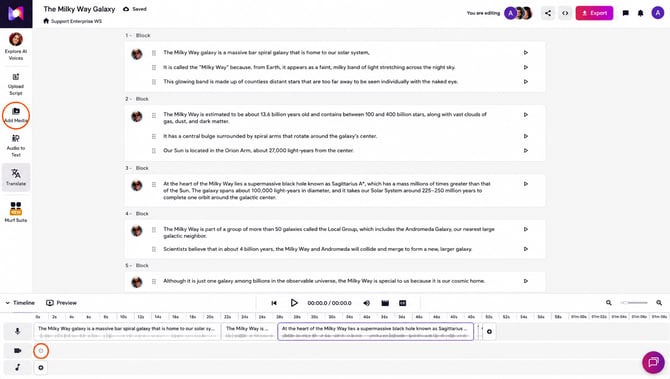The height and width of the screenshot is (379, 670).
Task: Select timeline clip 'The Milky Way galaxy is a massive bar spiral'
Action: click(127, 332)
